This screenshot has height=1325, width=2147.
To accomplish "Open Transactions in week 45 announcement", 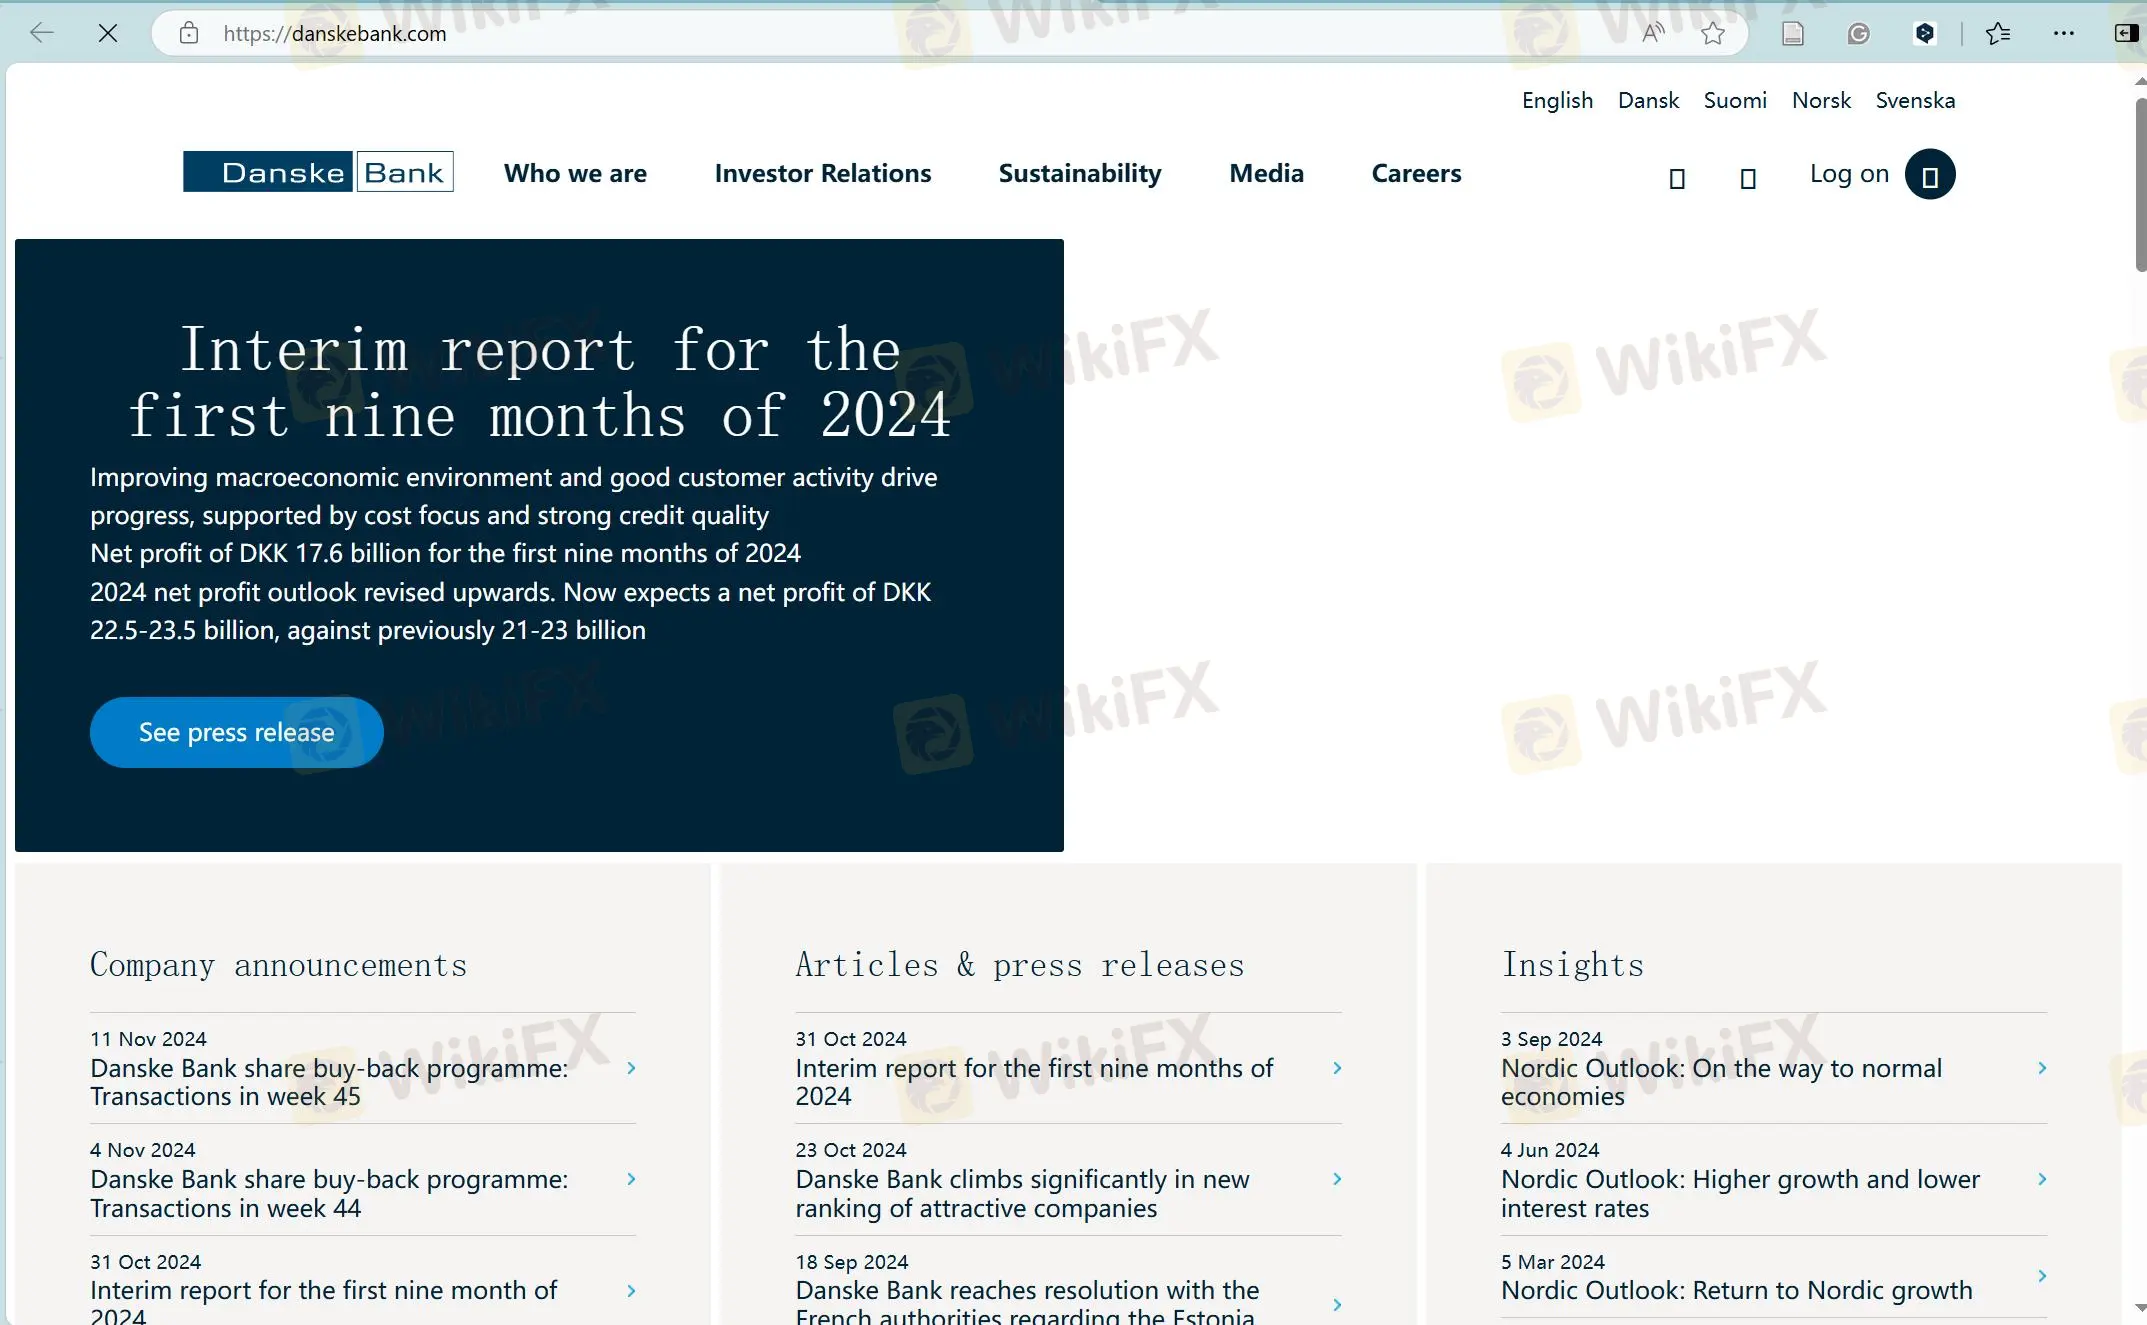I will [329, 1082].
